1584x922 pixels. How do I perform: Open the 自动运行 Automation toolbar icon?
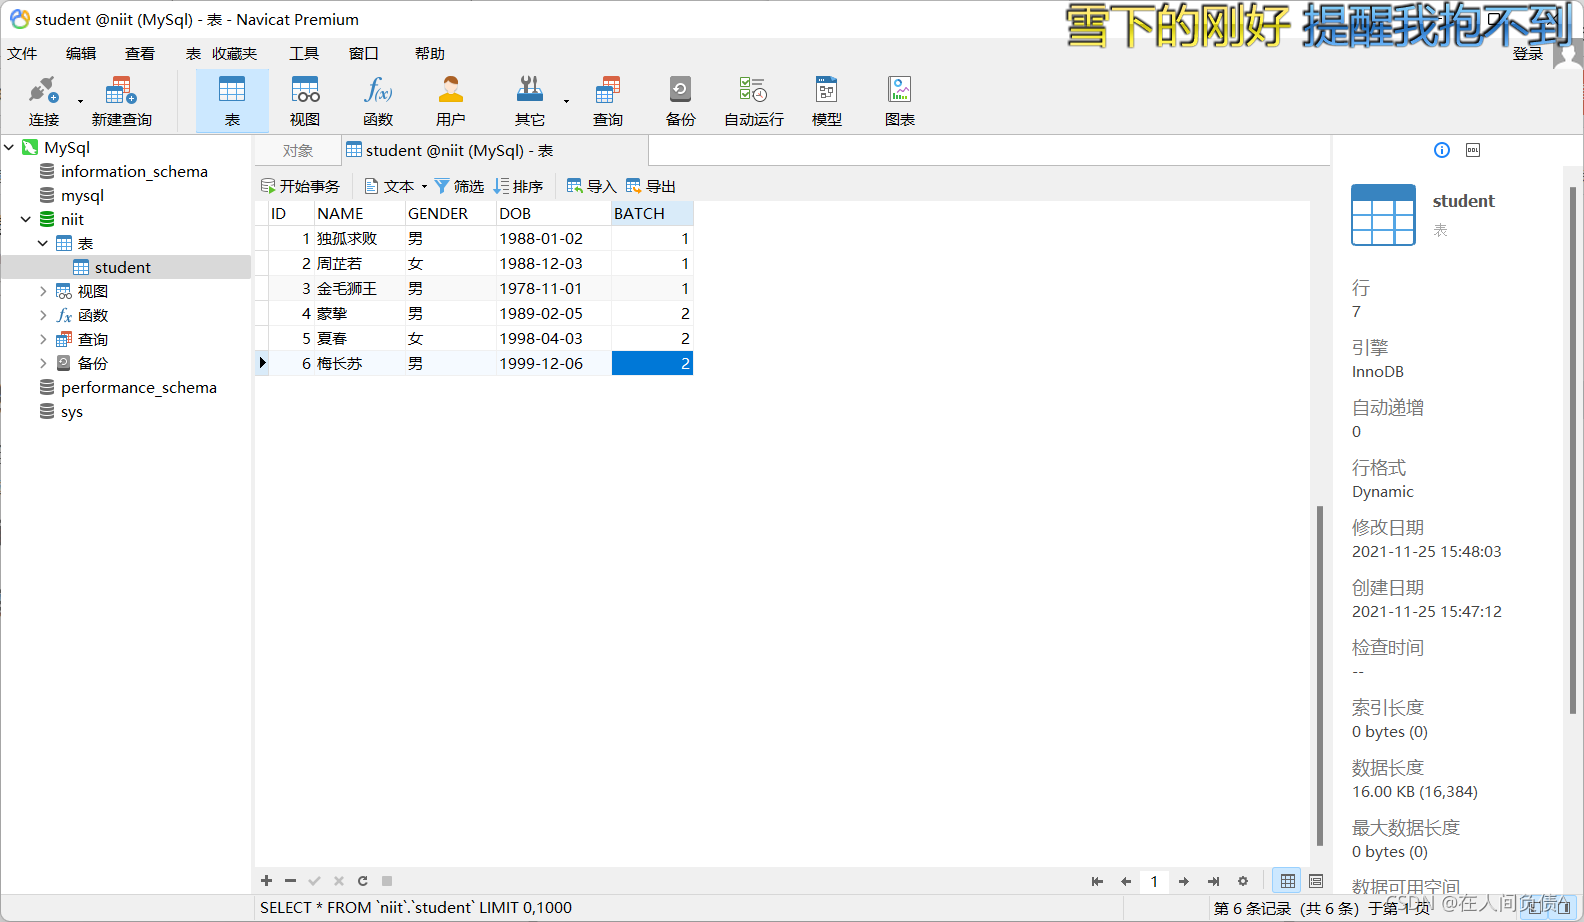[x=754, y=101]
